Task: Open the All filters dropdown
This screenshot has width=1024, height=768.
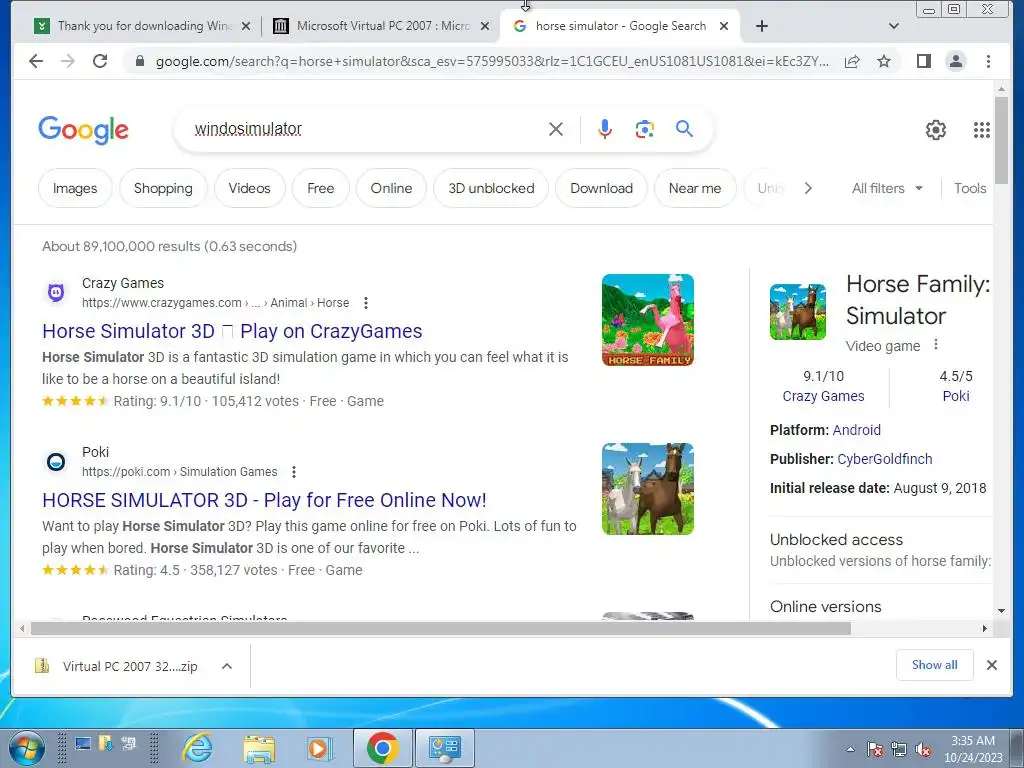Action: pyautogui.click(x=887, y=188)
